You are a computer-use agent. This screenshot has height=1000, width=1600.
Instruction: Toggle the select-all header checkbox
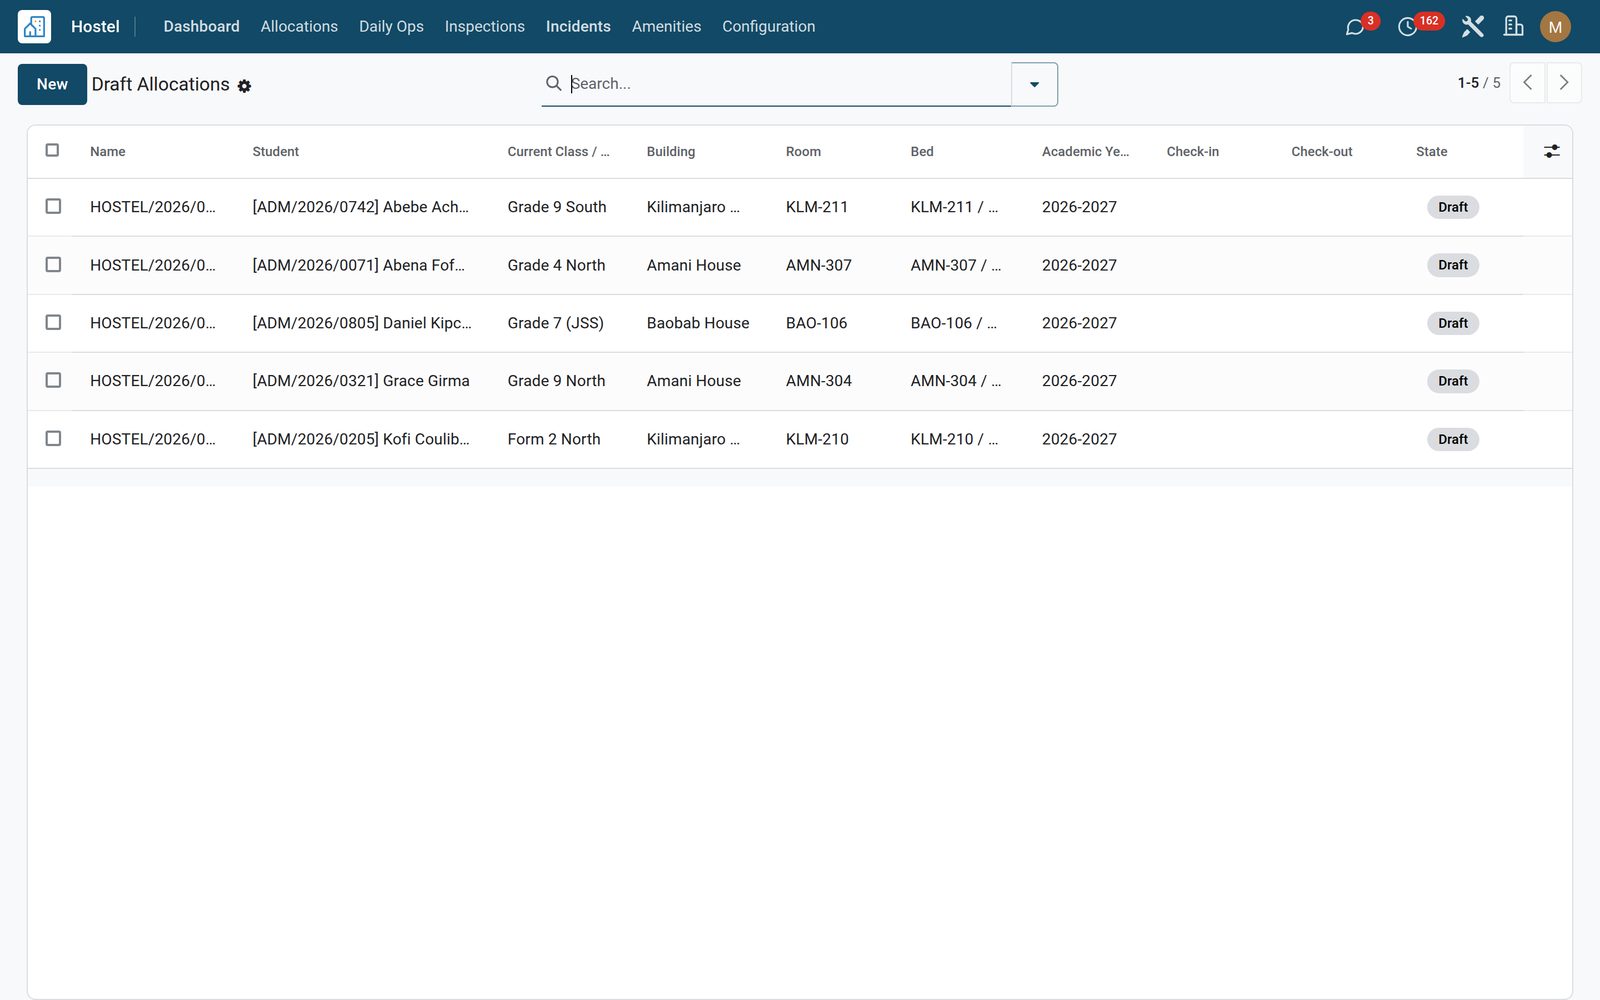tap(53, 150)
